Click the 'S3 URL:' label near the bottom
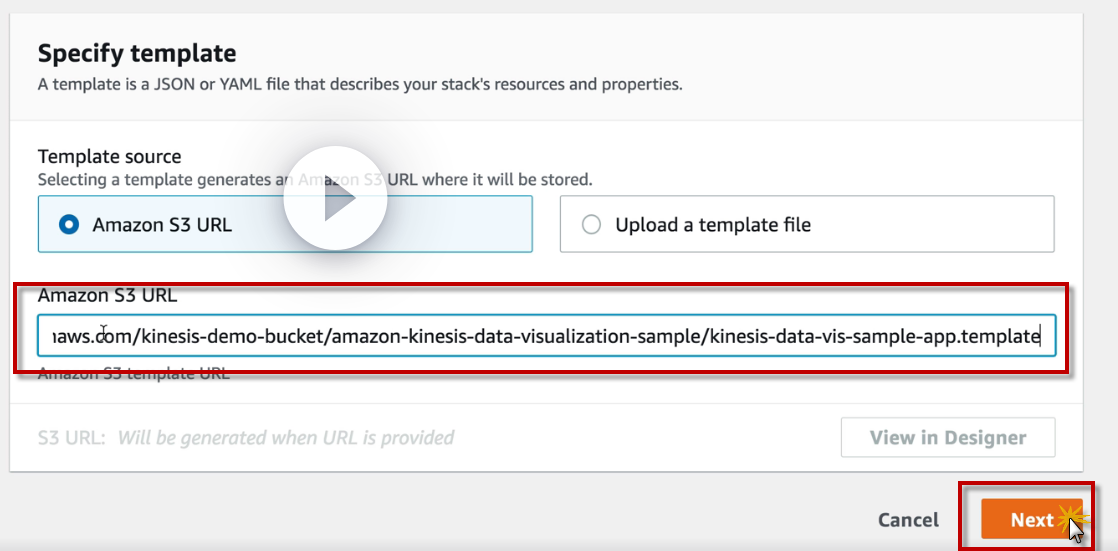Viewport: 1118px width, 551px height. [71, 437]
